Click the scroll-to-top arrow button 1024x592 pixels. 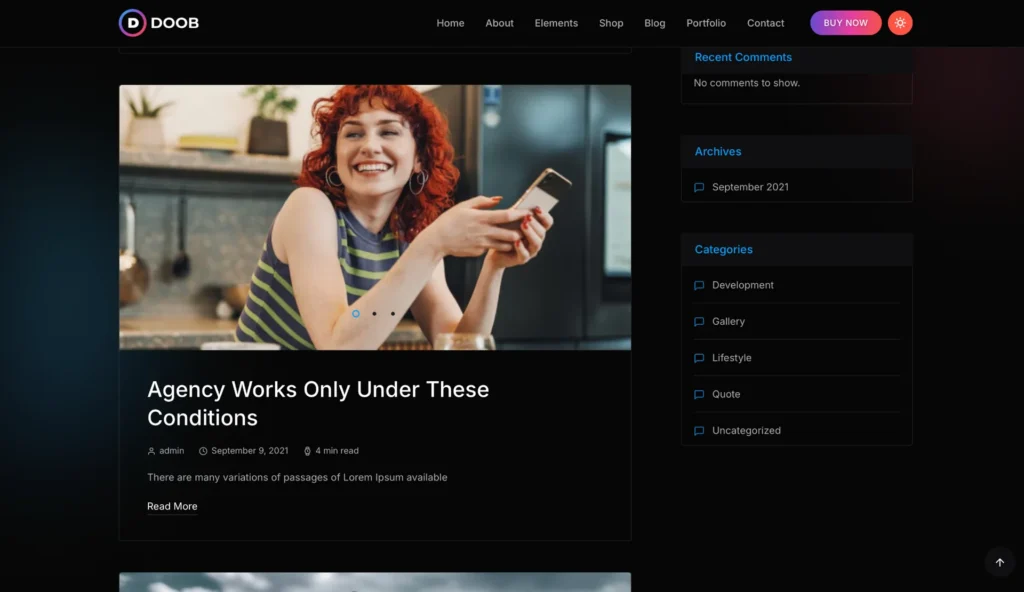point(999,562)
